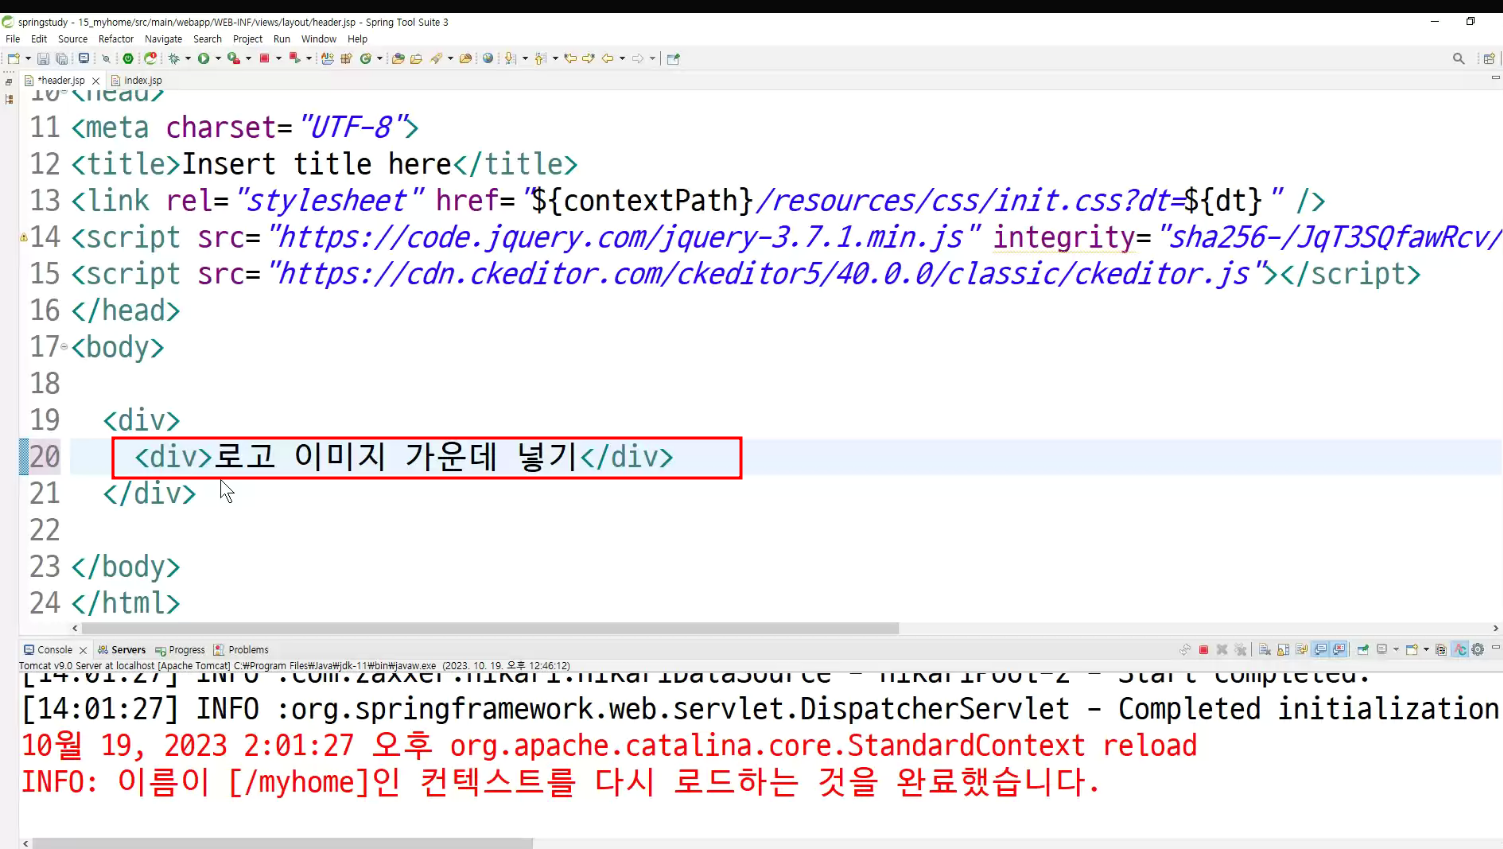Click the toolbar Search magnifier icon
The image size is (1503, 849).
coord(1459,59)
